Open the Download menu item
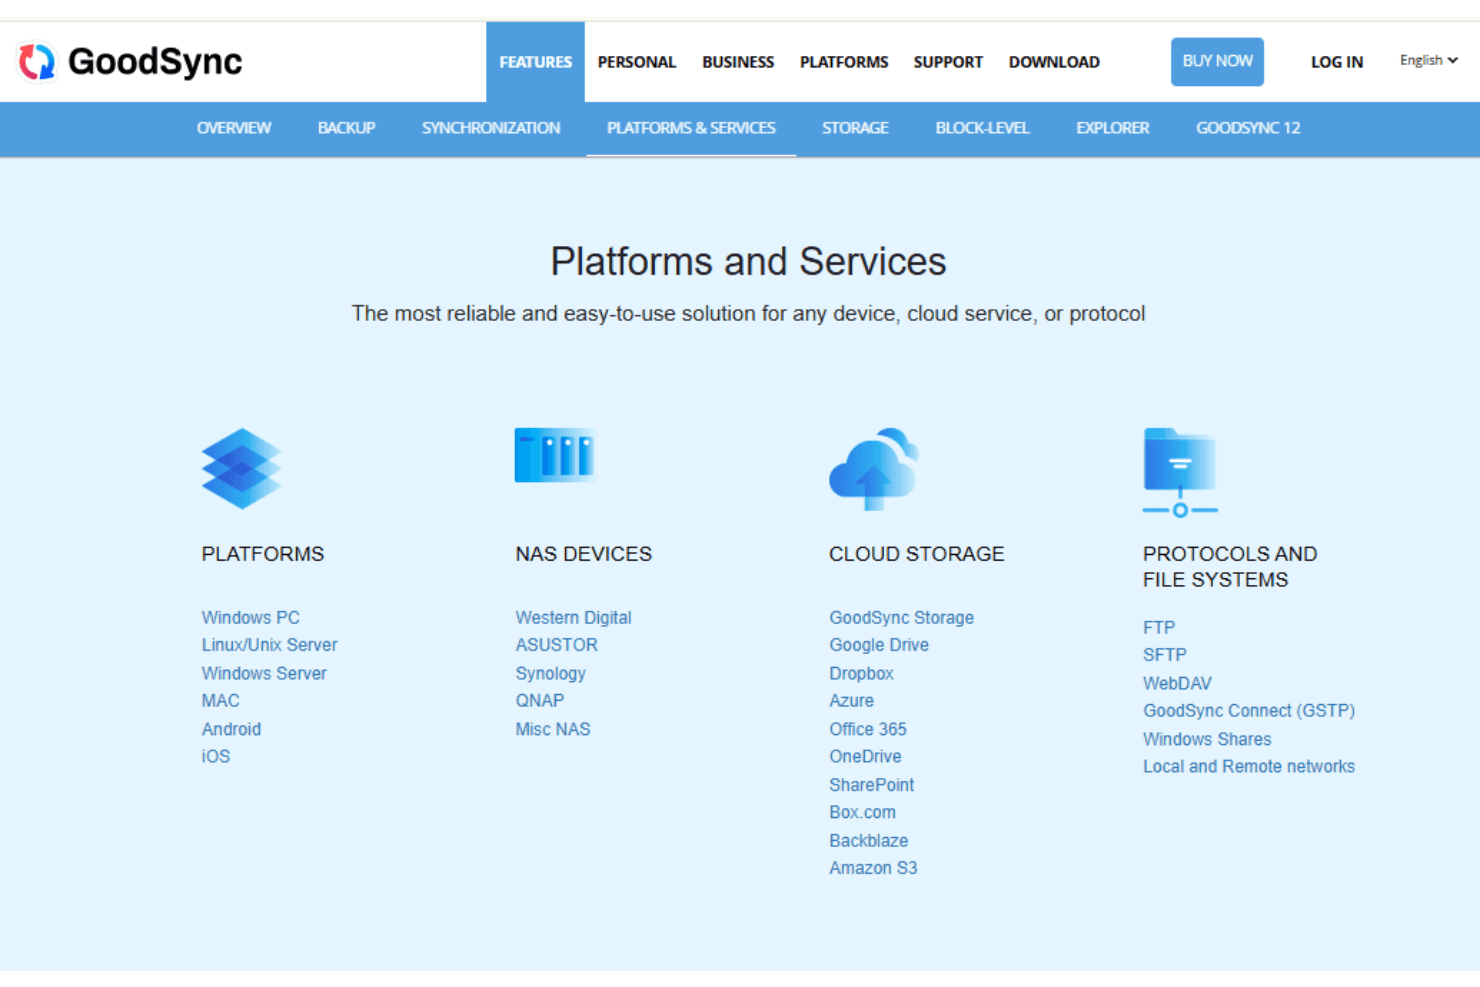The image size is (1480, 987). (x=1054, y=62)
